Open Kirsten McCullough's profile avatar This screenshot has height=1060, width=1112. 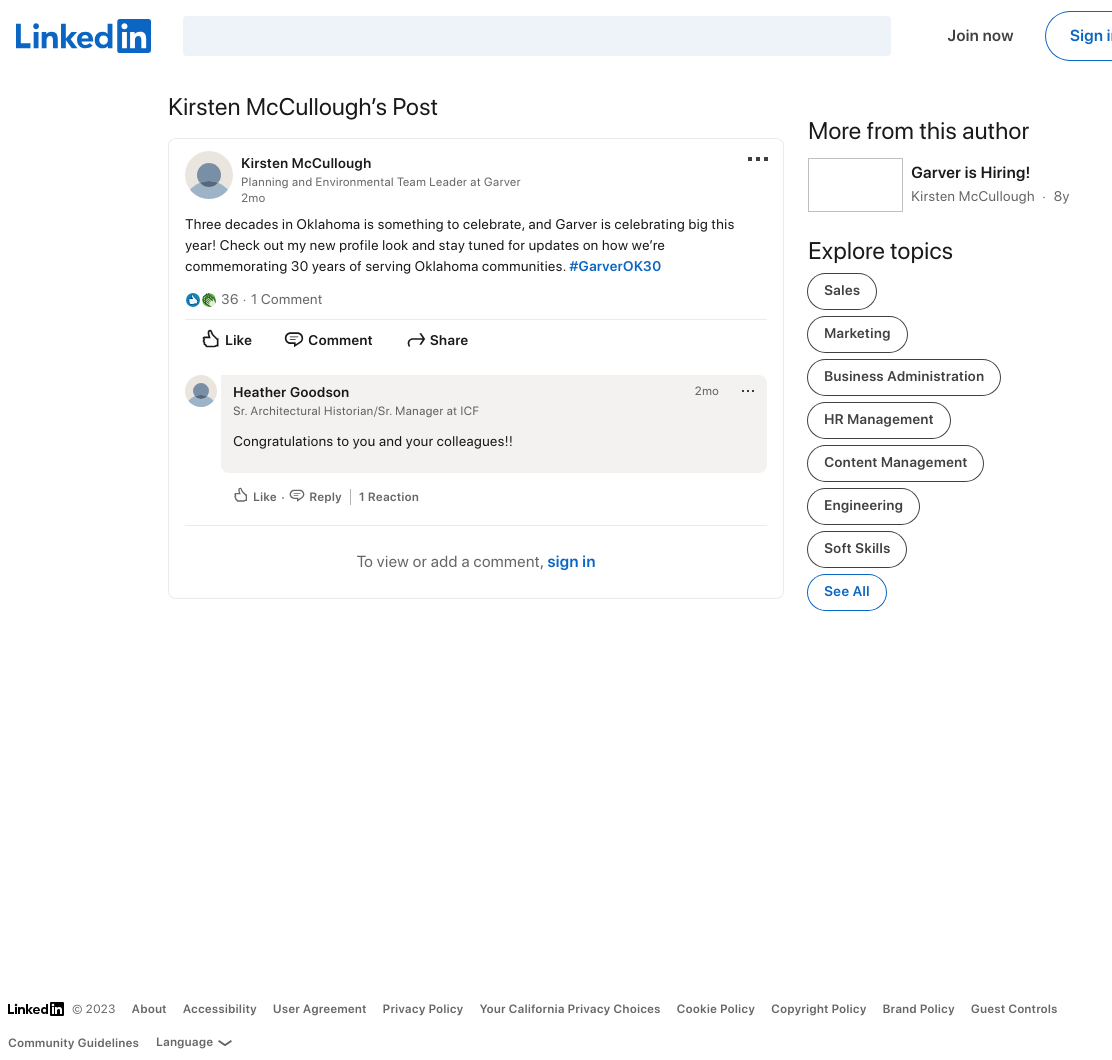pyautogui.click(x=208, y=175)
